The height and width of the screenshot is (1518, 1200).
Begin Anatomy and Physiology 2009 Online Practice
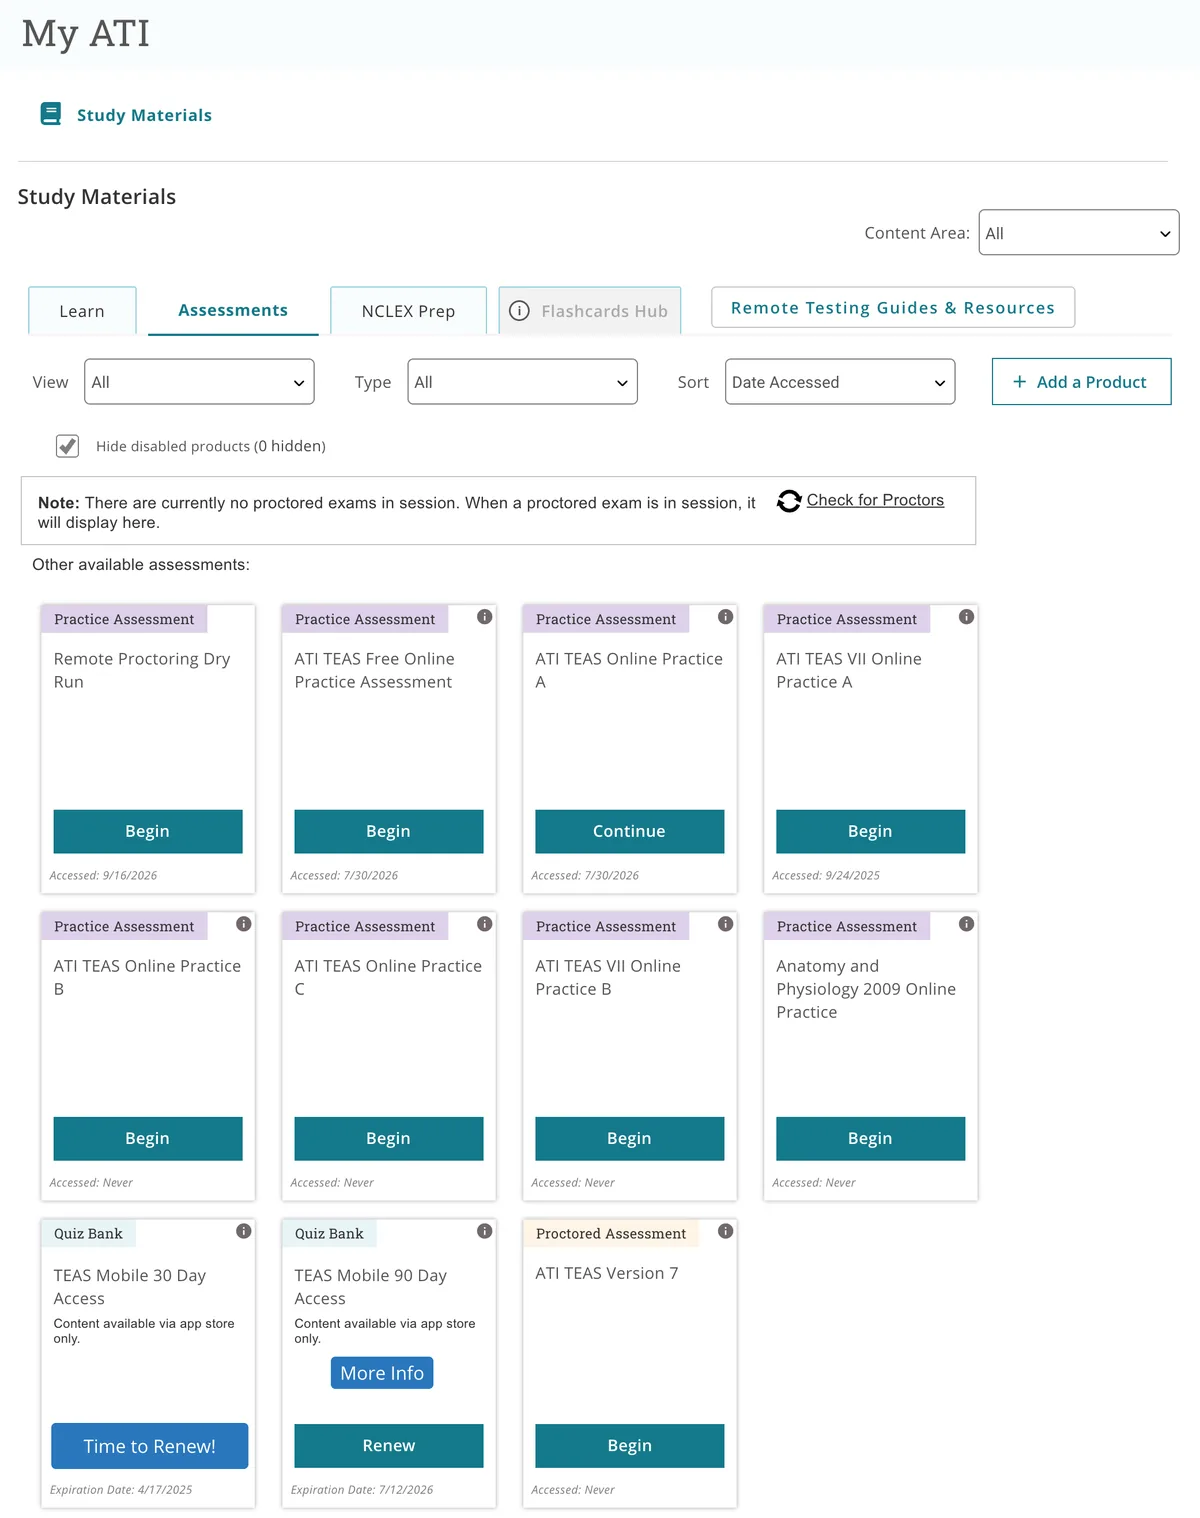click(x=871, y=1138)
